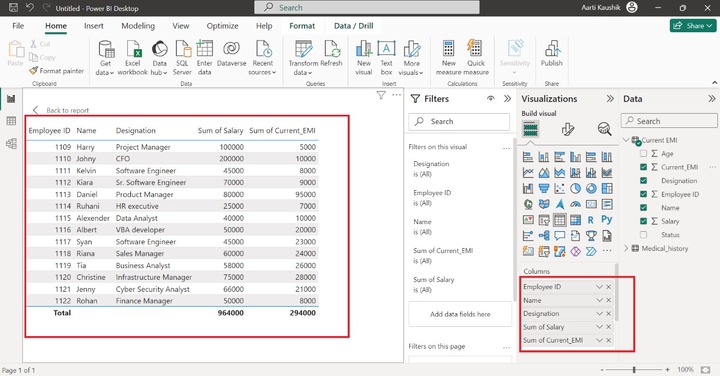The width and height of the screenshot is (720, 376).
Task: Uncheck the Designation field
Action: click(x=643, y=180)
